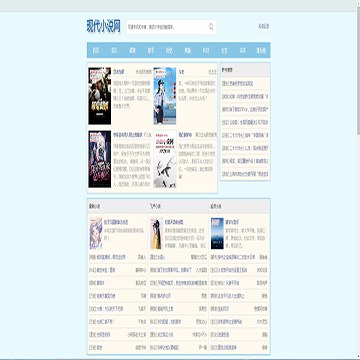
Task: Click the title beside the yellow-dress cover
Action: coord(174,222)
